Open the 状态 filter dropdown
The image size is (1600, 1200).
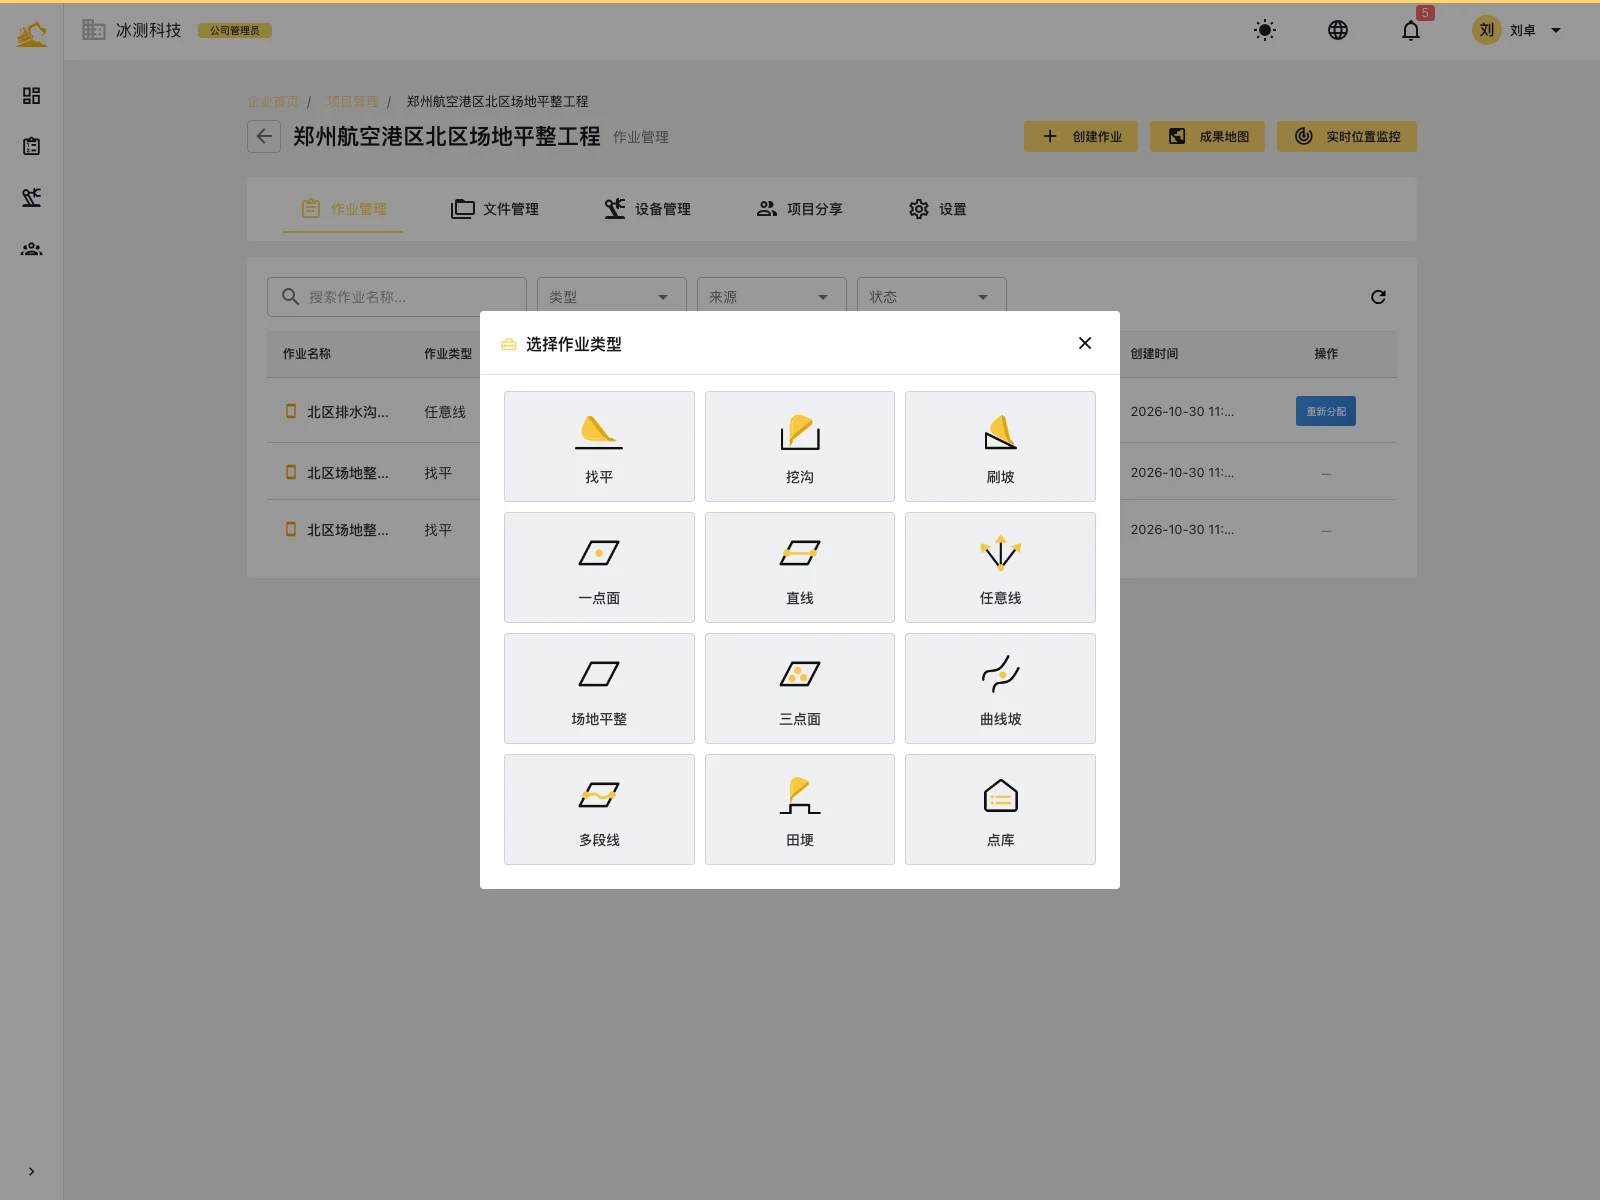tap(932, 297)
